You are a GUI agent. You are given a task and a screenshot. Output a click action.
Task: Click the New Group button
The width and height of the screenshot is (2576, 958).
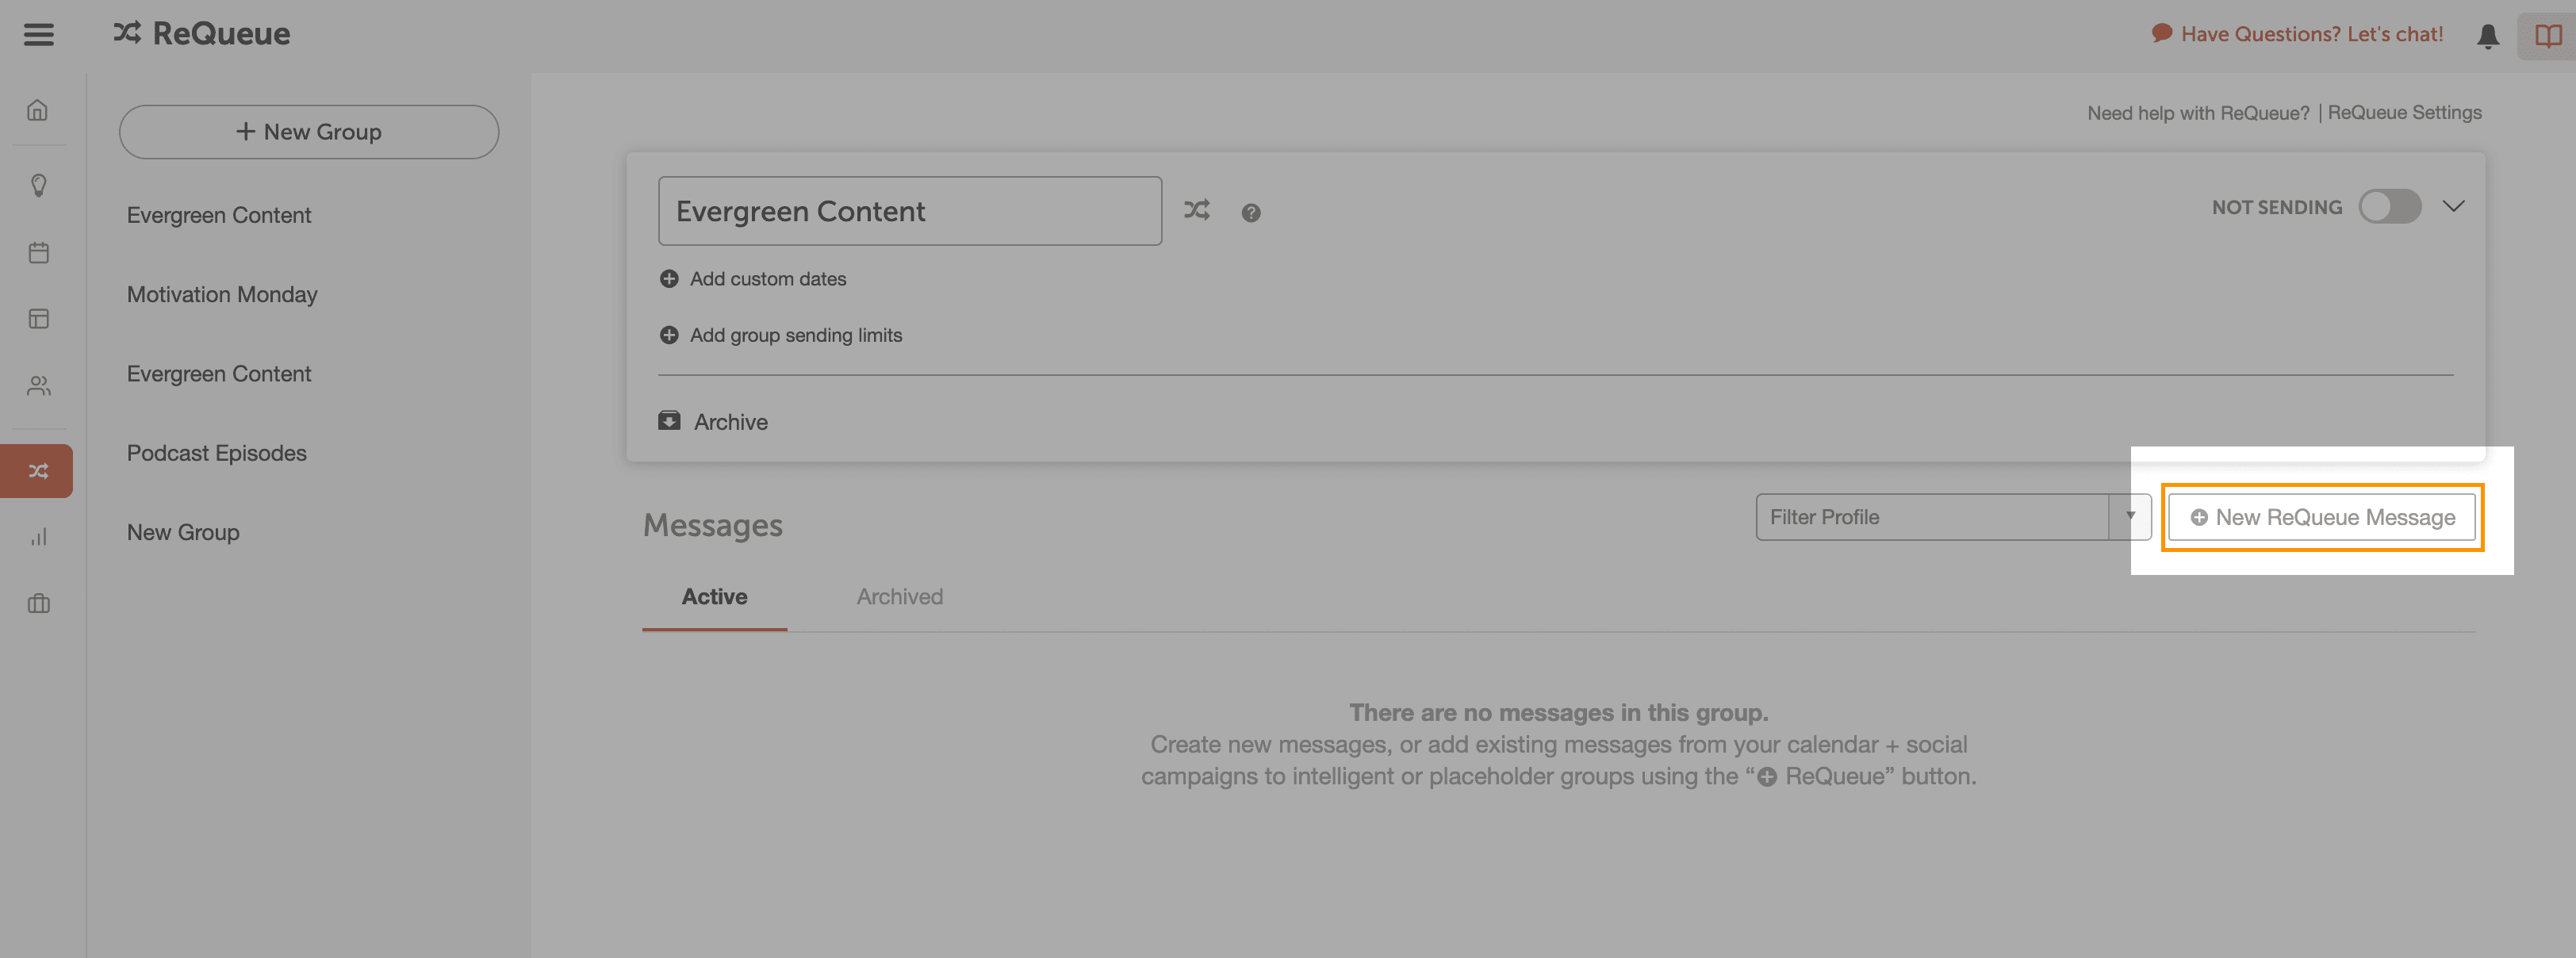308,132
